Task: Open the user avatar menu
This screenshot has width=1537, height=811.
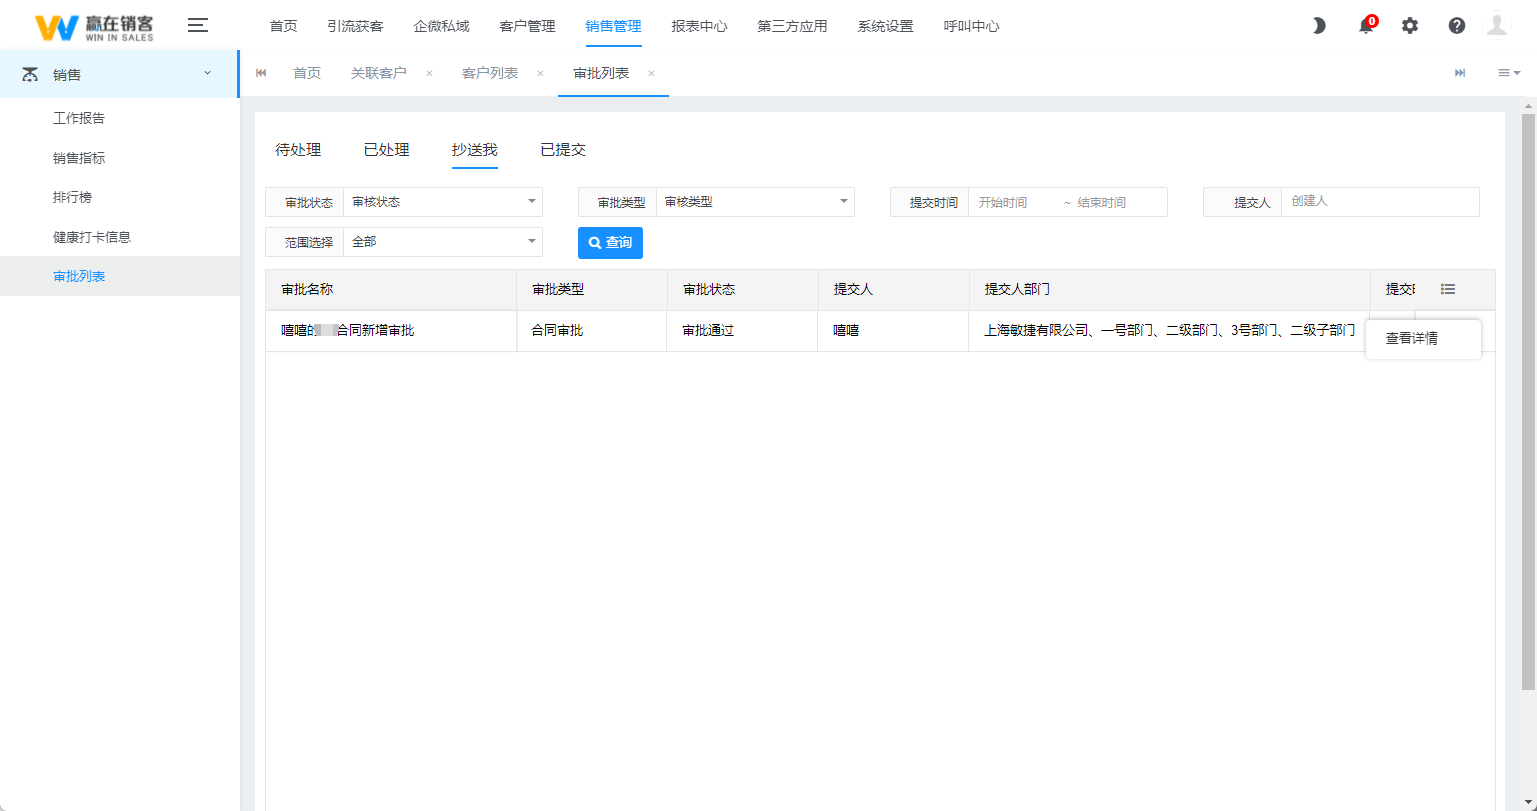Action: click(1497, 26)
